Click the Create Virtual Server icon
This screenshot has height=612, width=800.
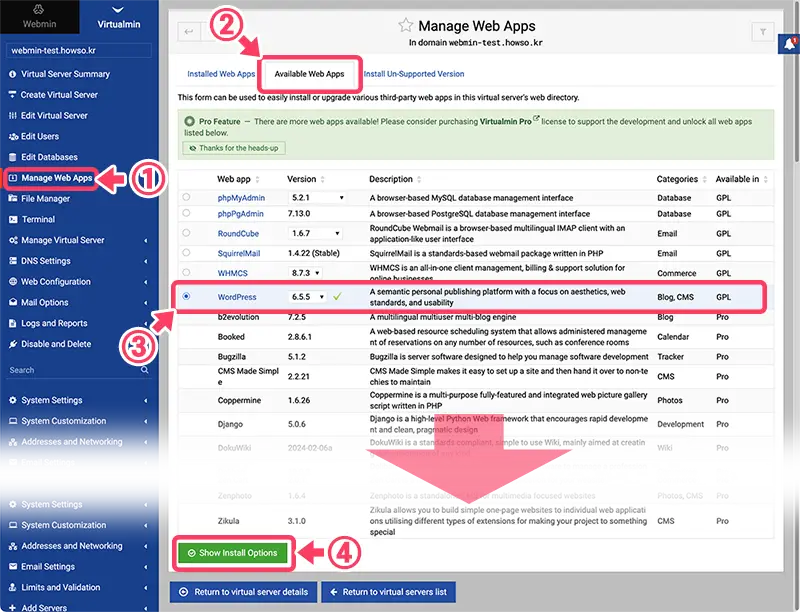13,94
